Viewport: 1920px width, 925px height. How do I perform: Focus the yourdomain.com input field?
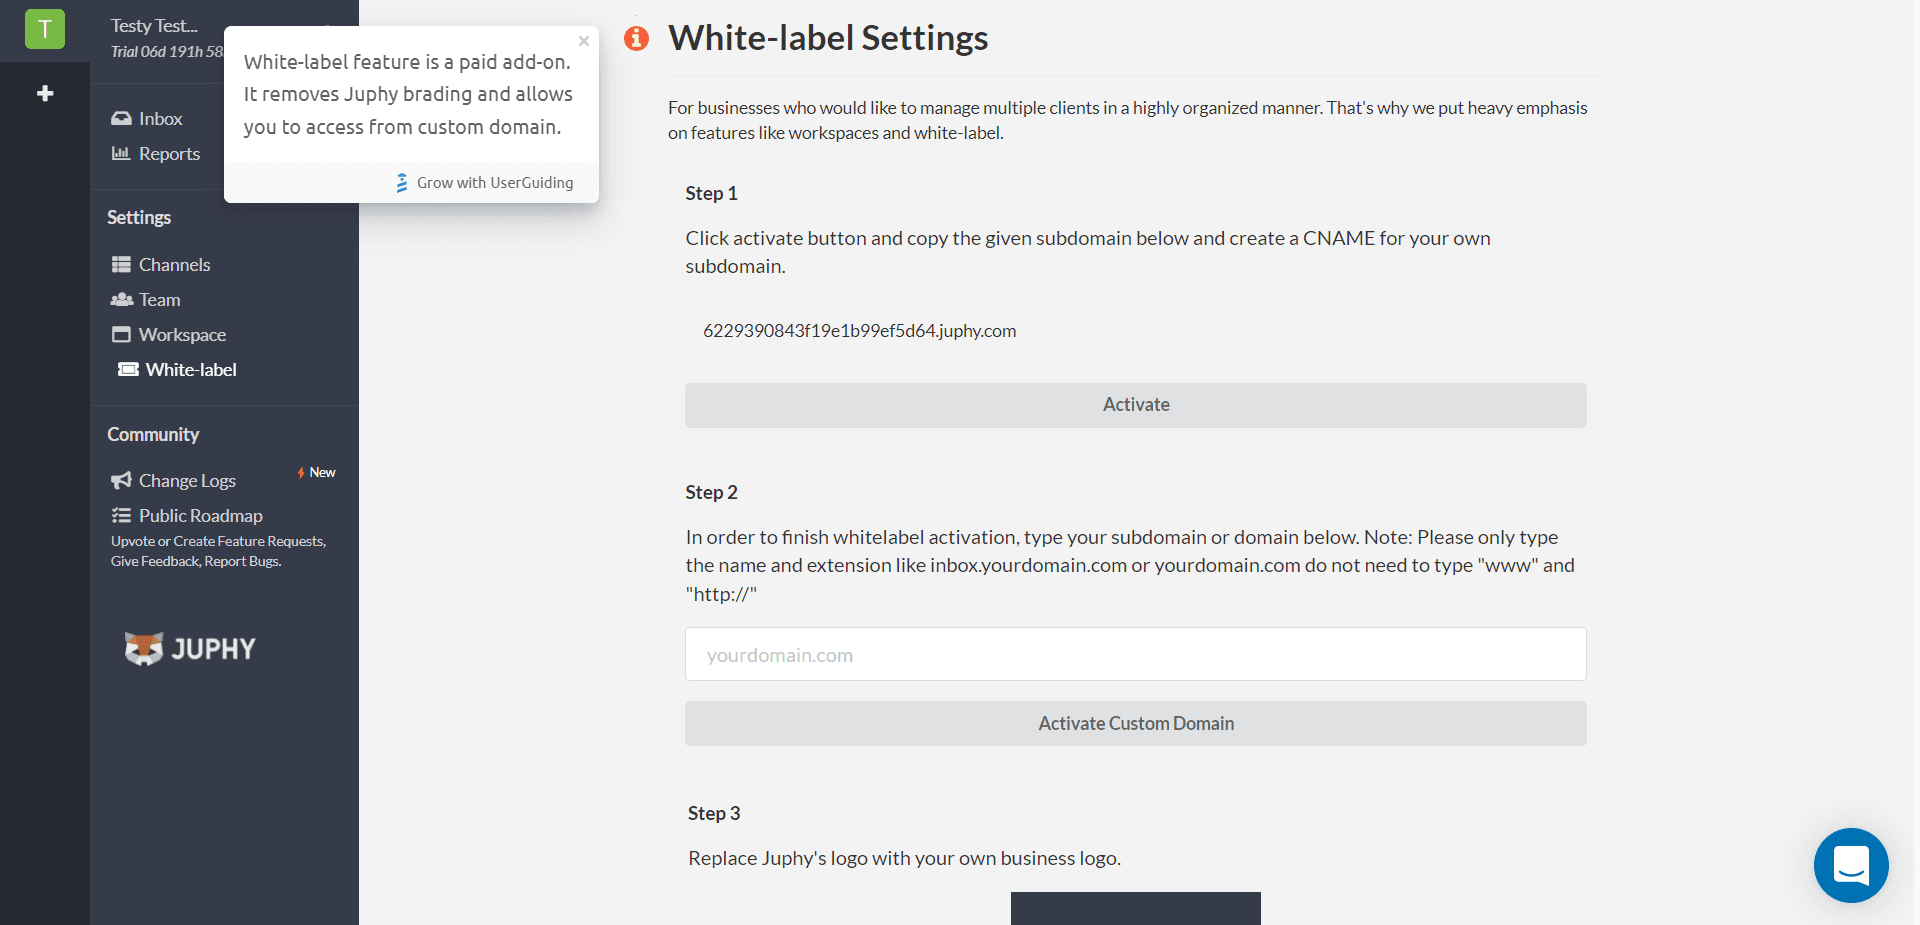point(1136,654)
